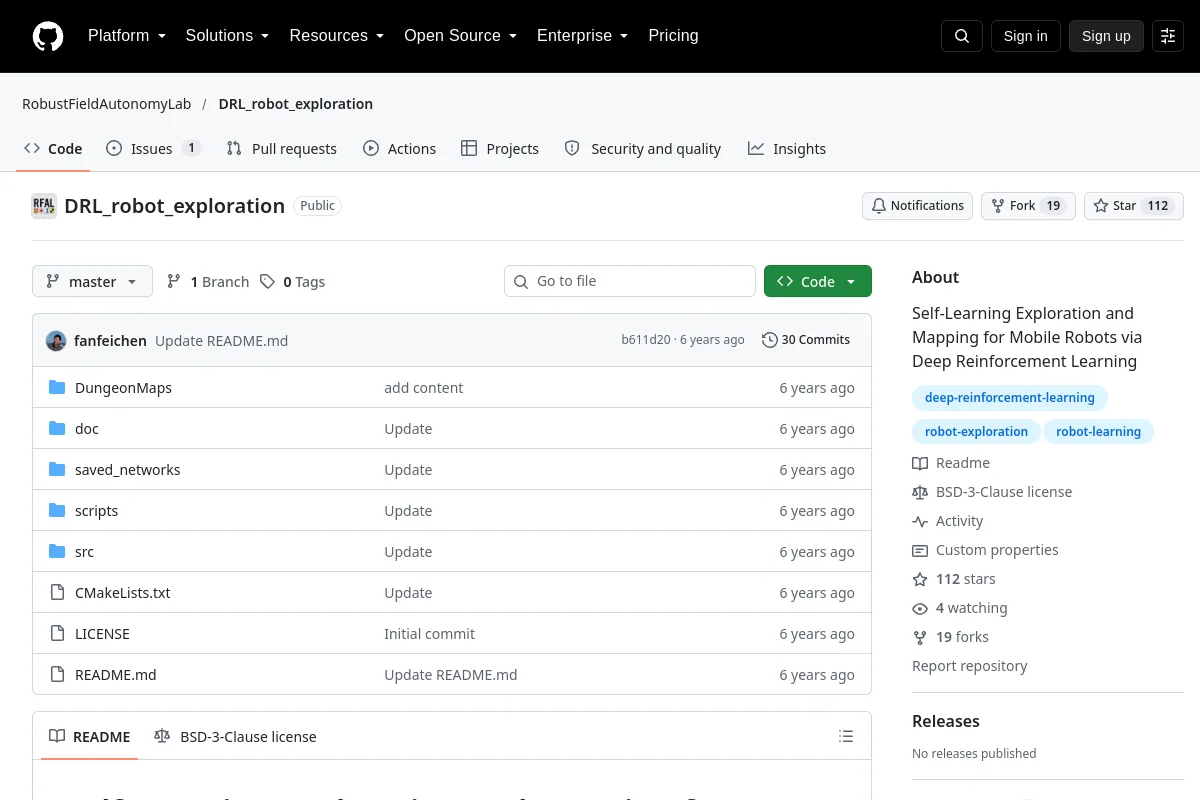
Task: Switch to the Projects tab
Action: pyautogui.click(x=500, y=149)
